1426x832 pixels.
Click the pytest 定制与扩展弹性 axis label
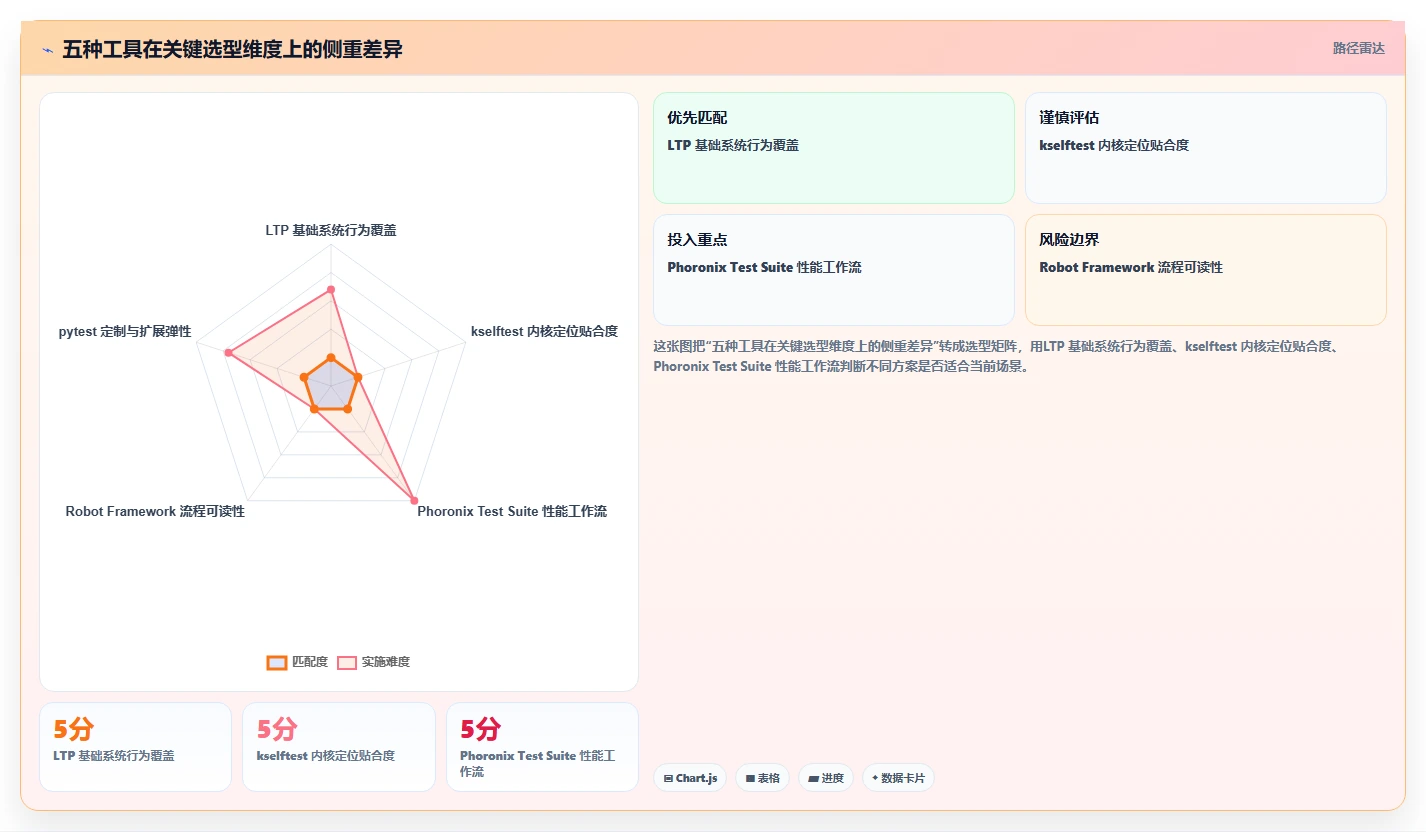[x=125, y=331]
